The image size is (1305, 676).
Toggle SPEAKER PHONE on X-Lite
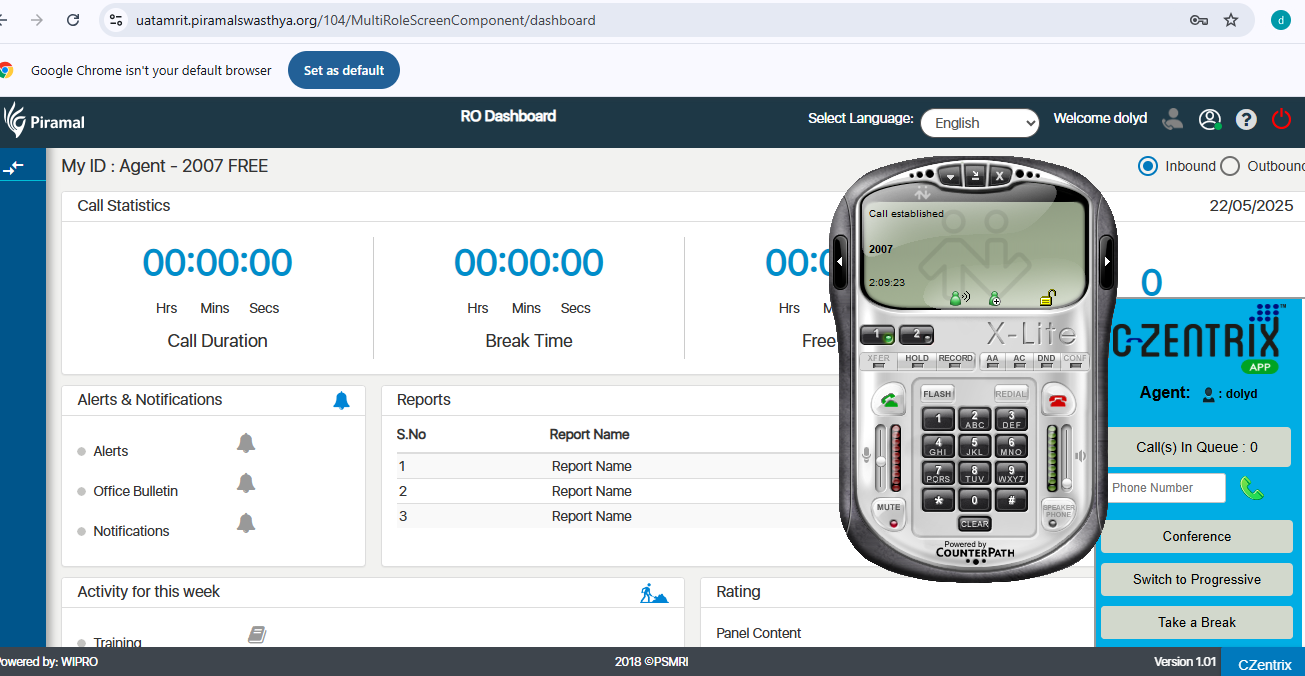tap(1058, 514)
